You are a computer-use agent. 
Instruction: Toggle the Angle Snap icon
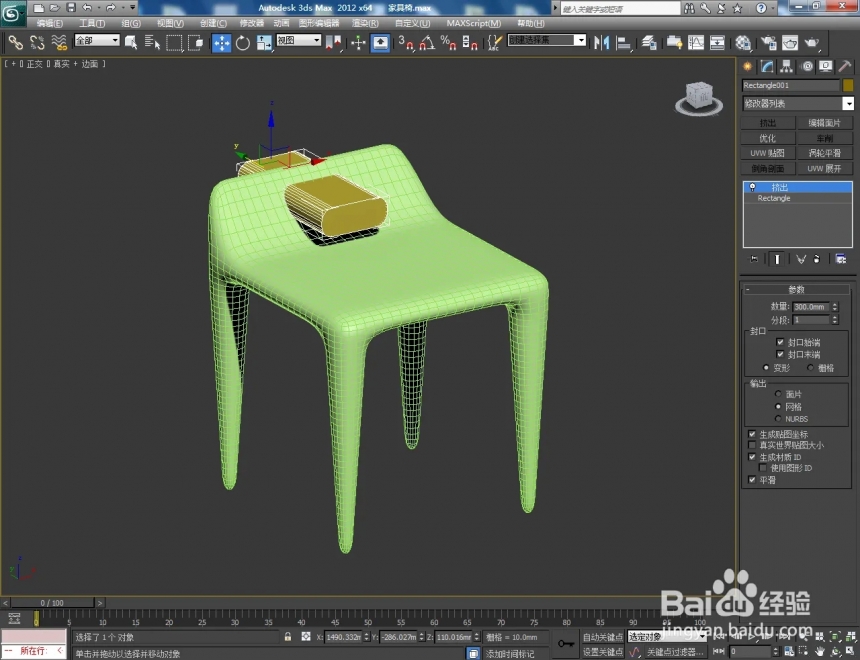coord(427,42)
